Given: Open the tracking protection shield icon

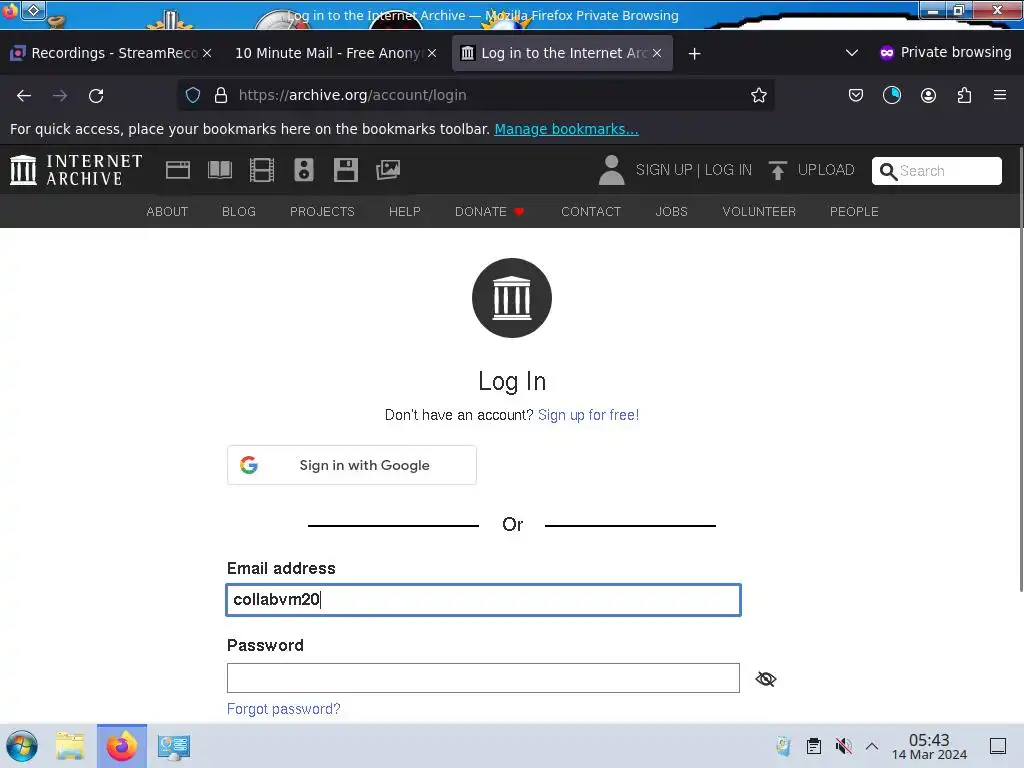Looking at the screenshot, I should point(193,95).
